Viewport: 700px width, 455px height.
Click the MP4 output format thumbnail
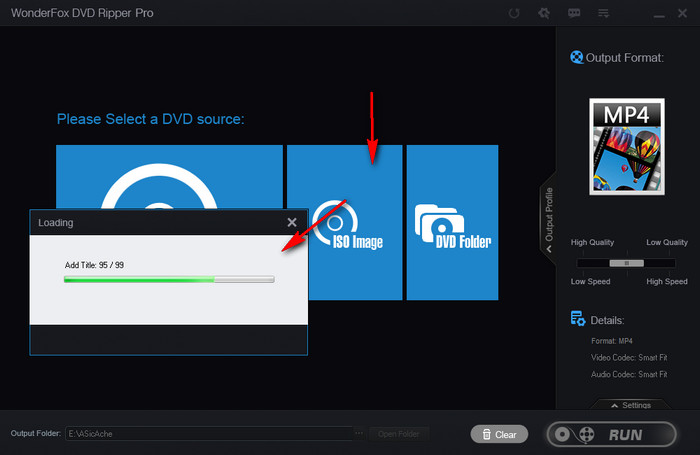(627, 146)
